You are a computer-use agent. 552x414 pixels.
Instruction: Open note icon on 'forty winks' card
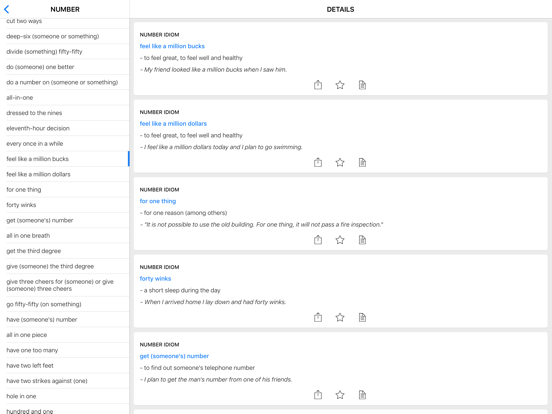coord(362,317)
